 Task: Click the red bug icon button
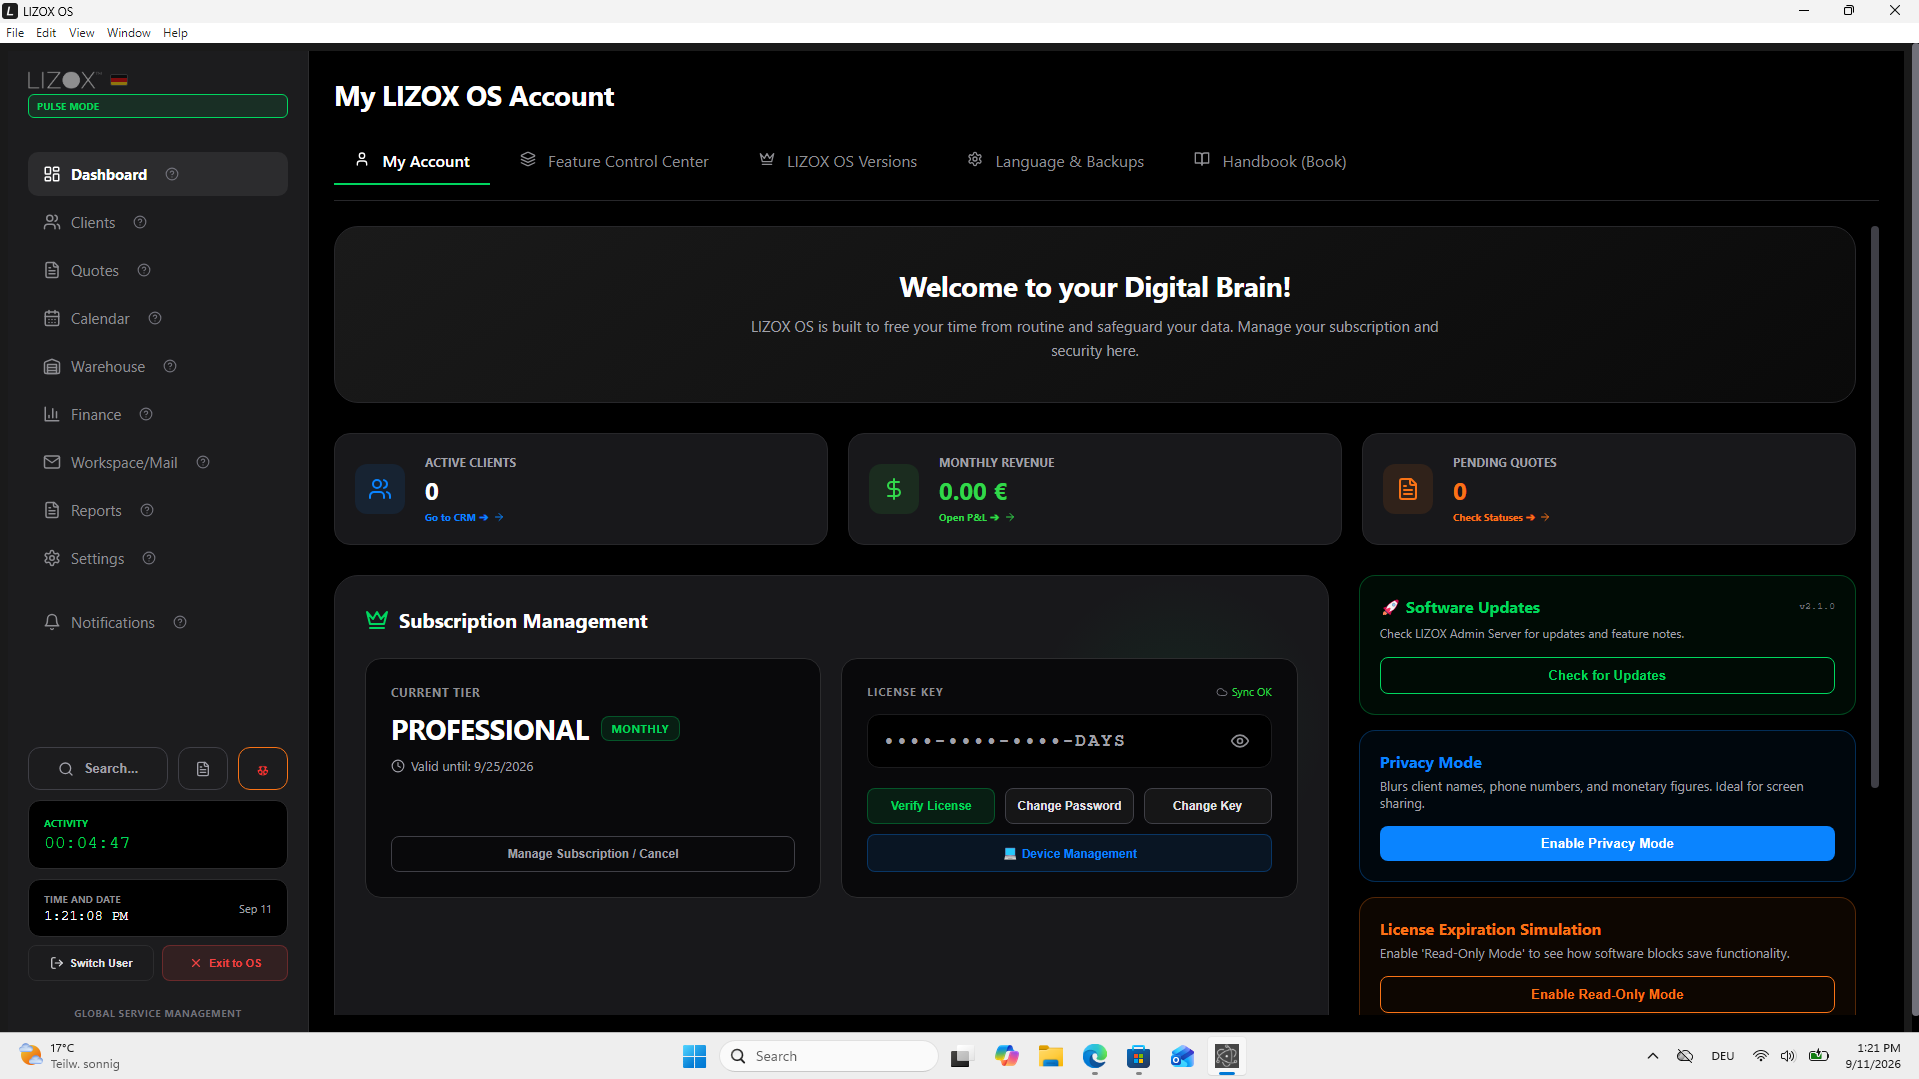tap(263, 769)
